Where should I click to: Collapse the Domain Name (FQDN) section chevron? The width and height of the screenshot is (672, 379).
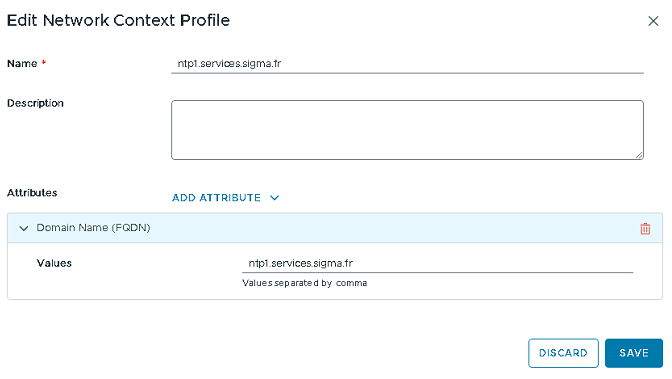[x=24, y=228]
